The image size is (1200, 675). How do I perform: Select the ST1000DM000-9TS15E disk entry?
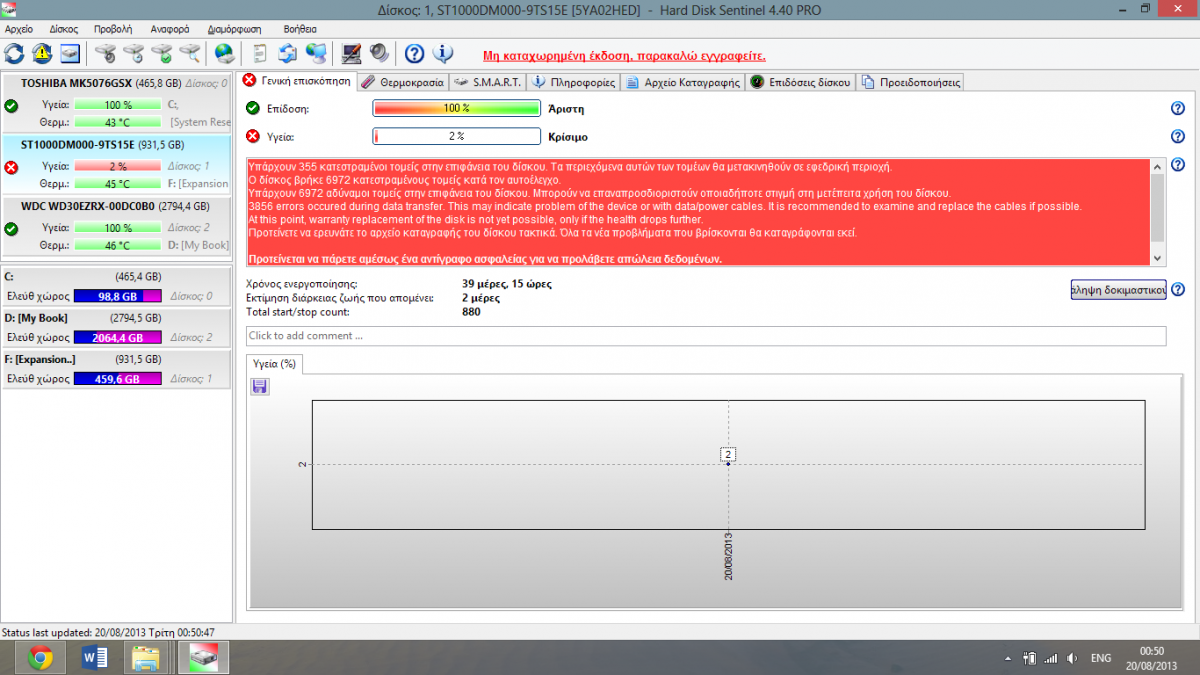coord(117,163)
